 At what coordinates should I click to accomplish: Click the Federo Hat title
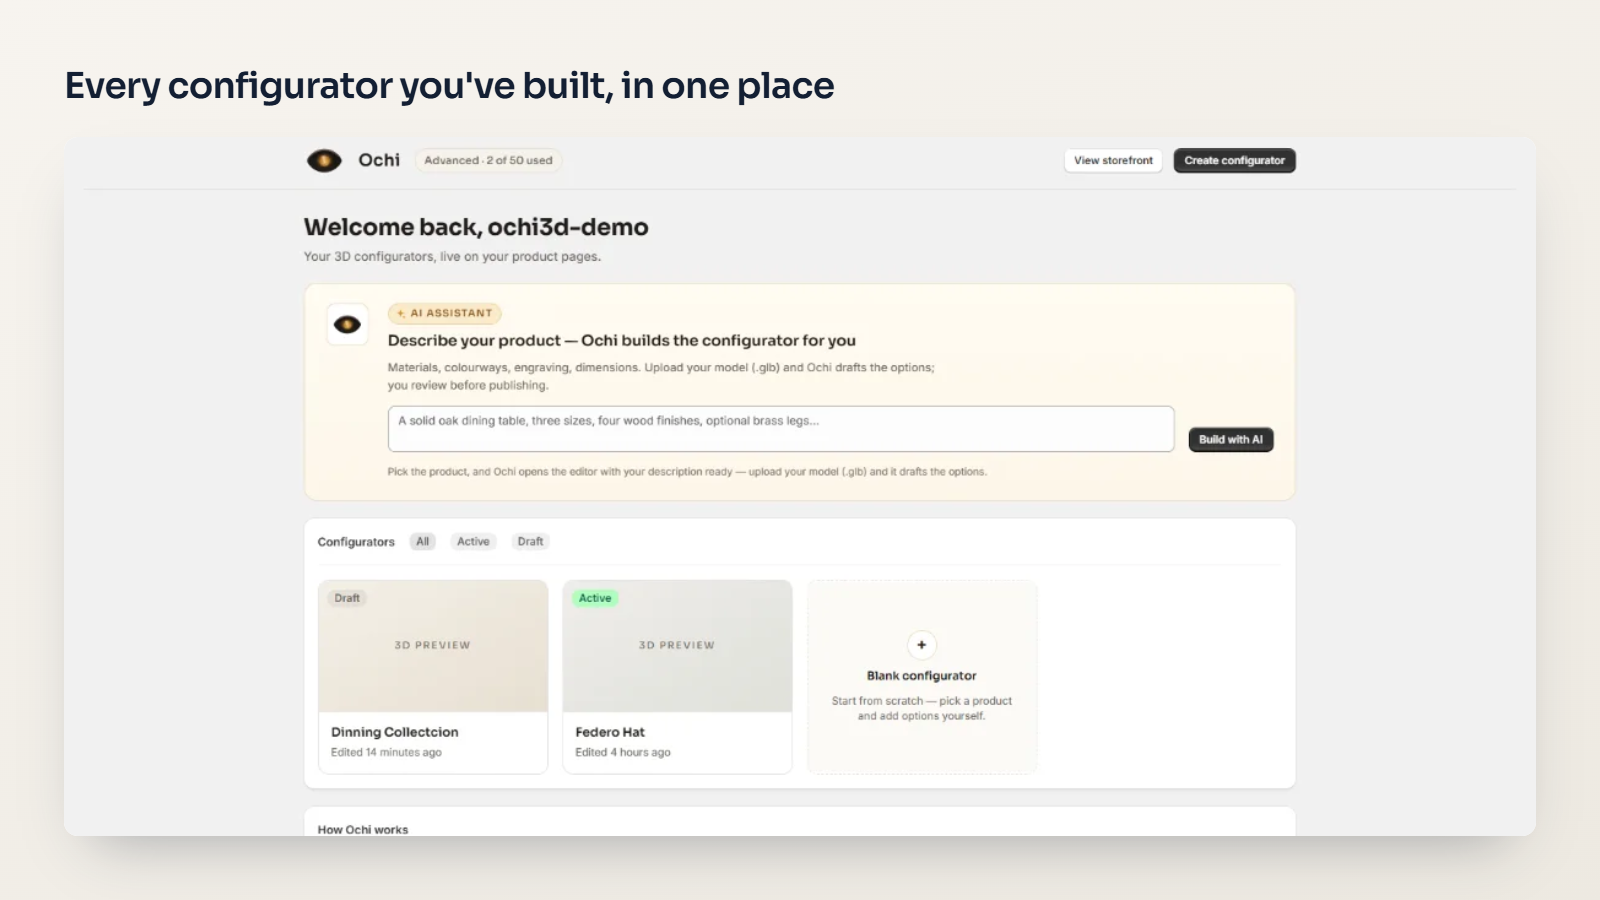[x=610, y=732]
